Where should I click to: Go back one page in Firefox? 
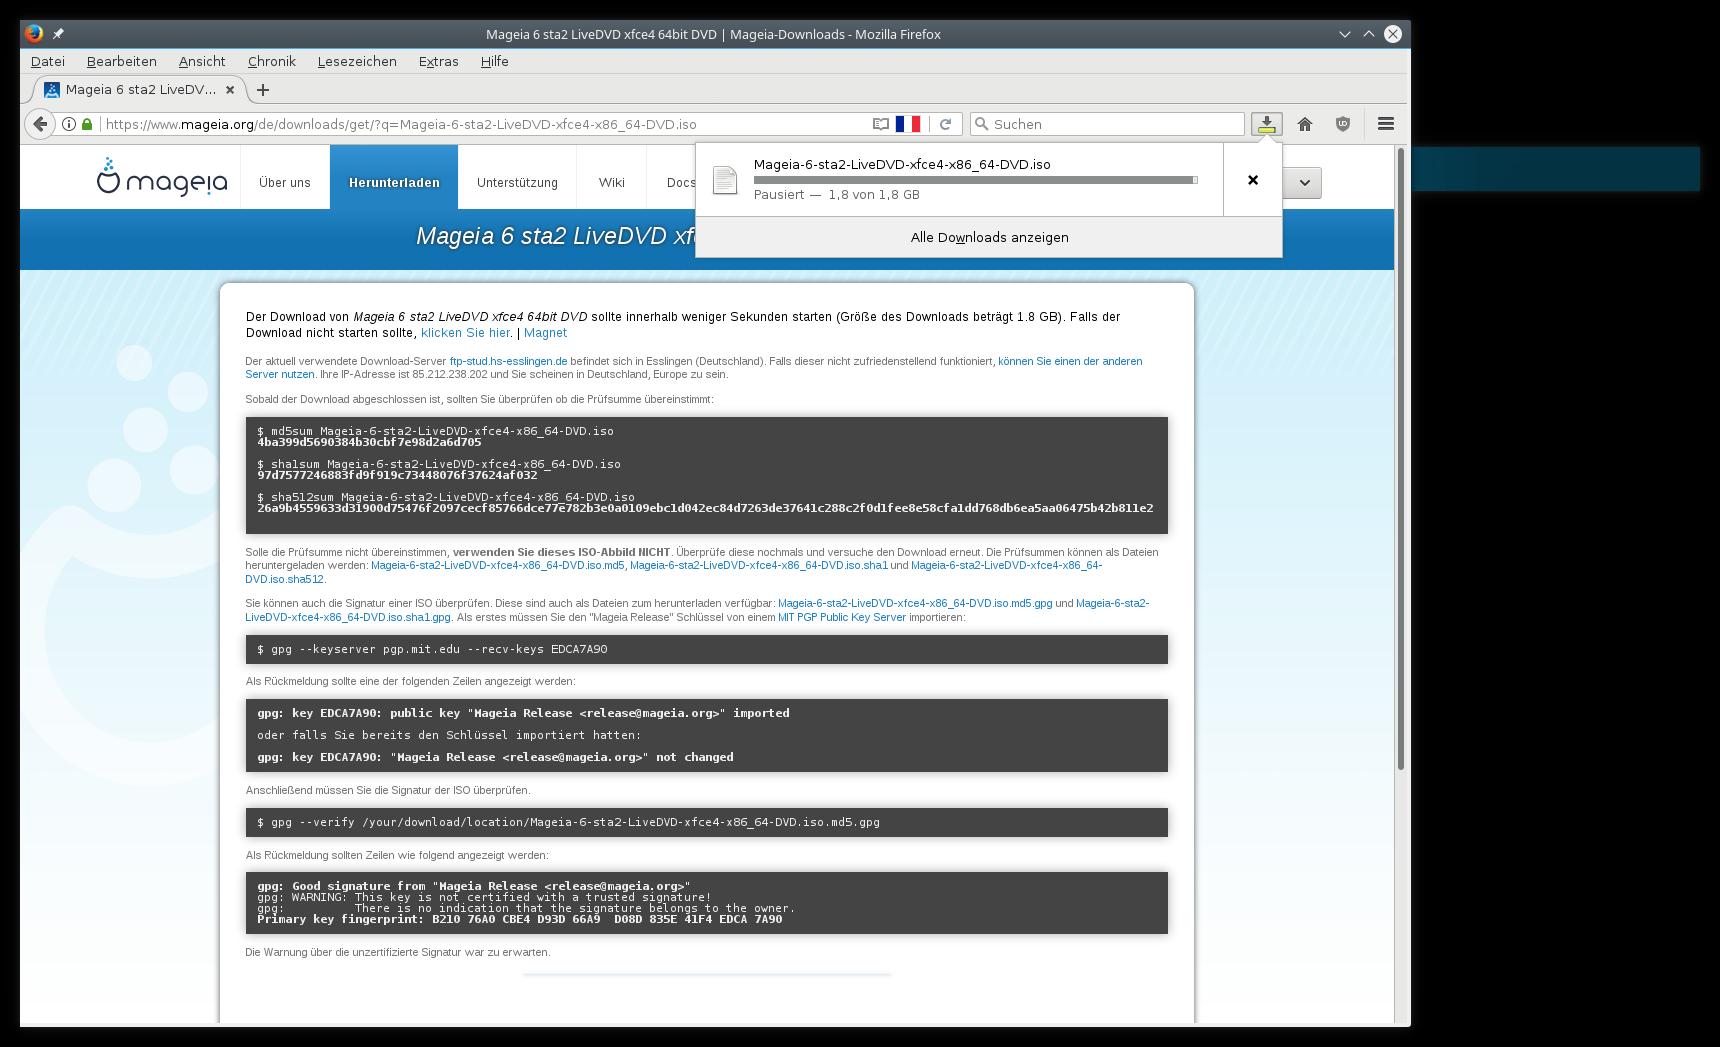click(39, 124)
